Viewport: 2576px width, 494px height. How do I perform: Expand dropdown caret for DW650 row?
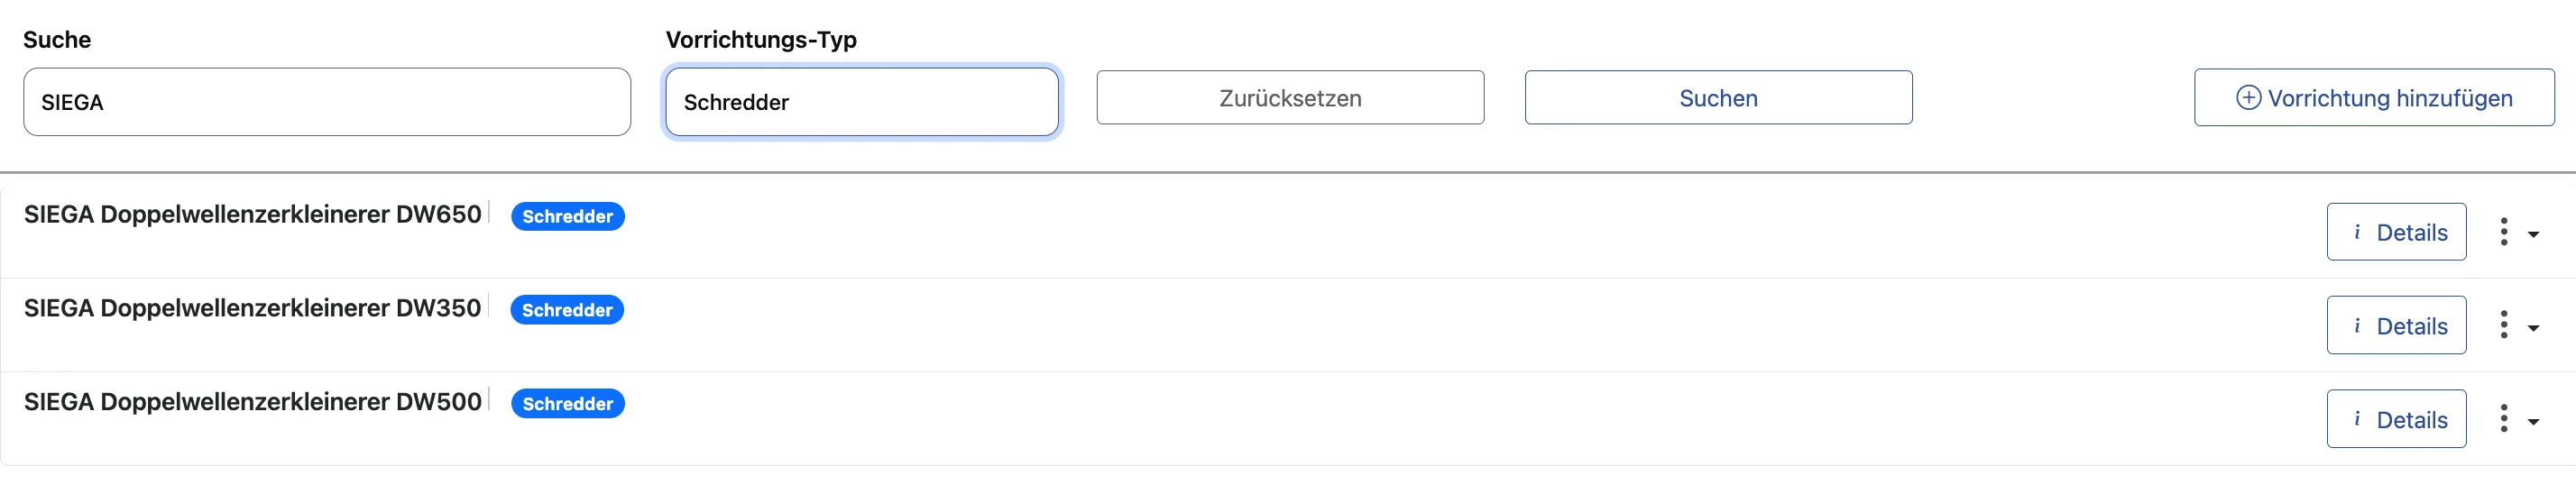pyautogui.click(x=2533, y=235)
